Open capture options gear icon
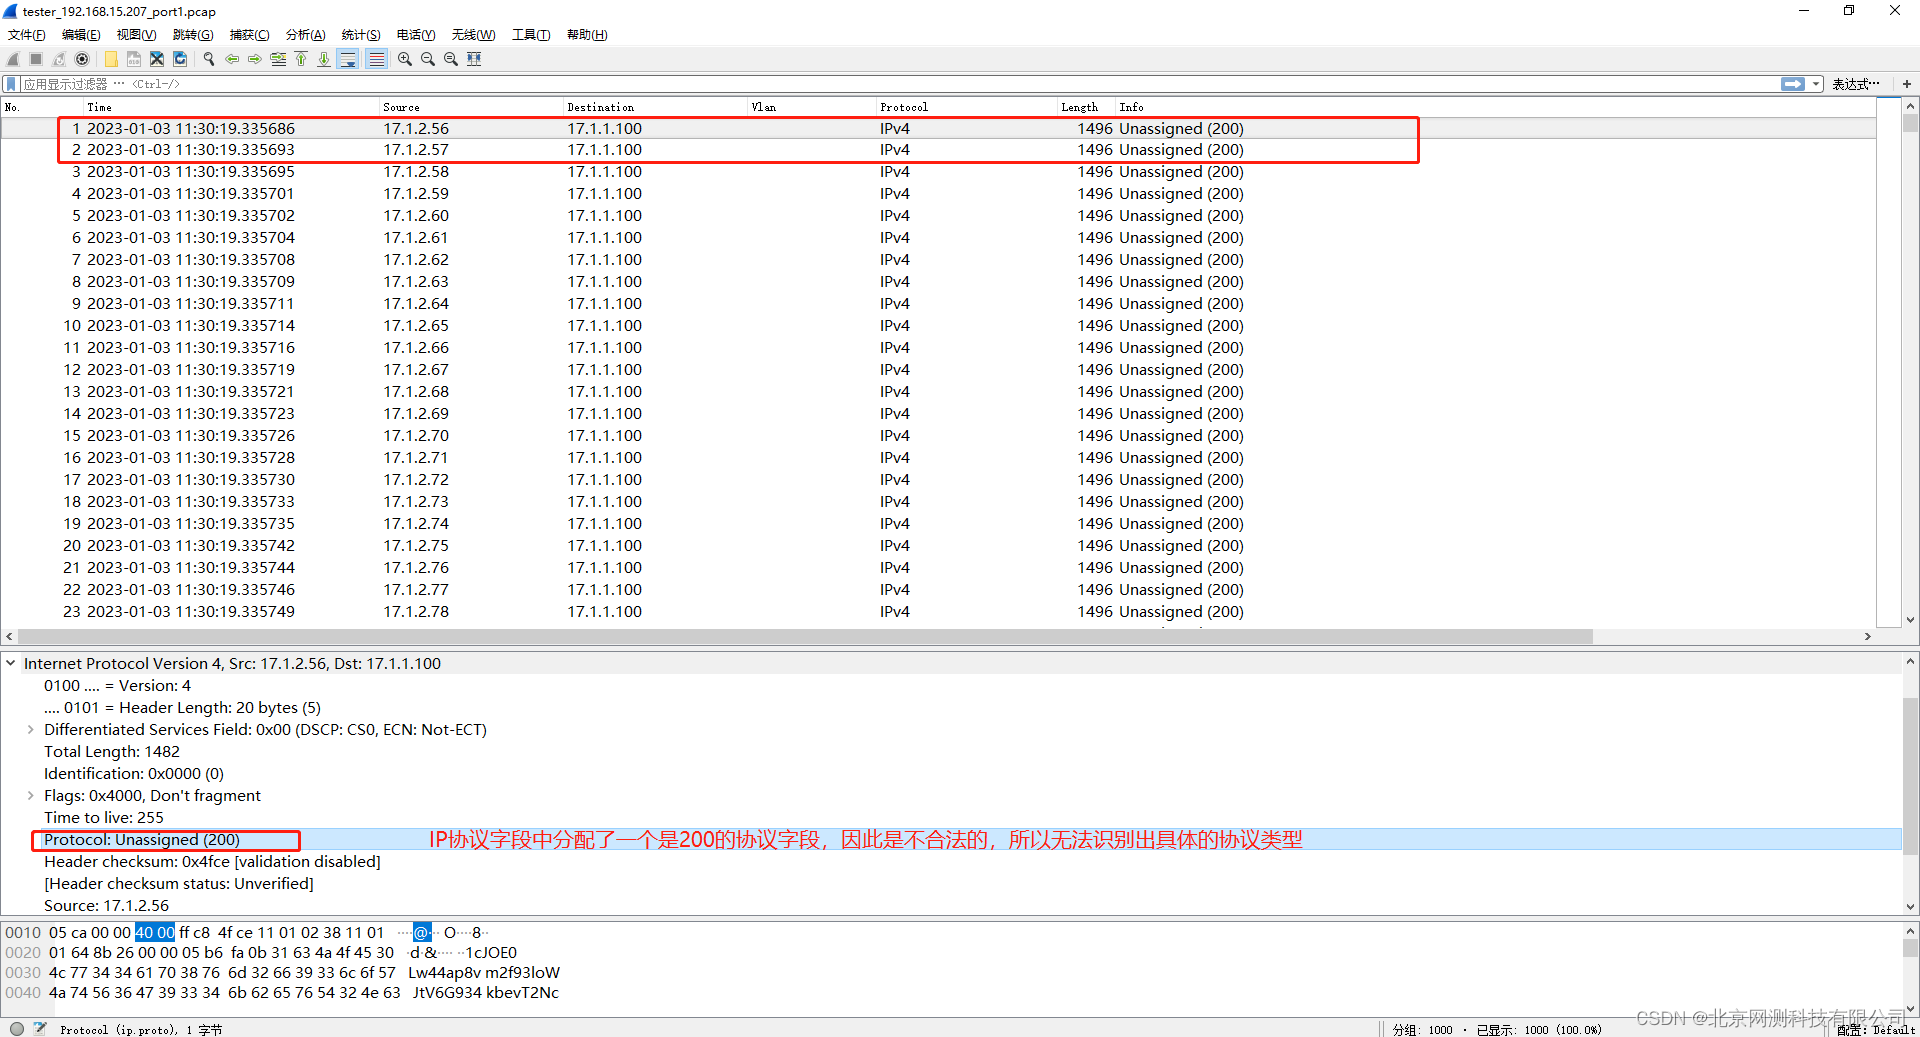The height and width of the screenshot is (1037, 1920). pos(82,59)
